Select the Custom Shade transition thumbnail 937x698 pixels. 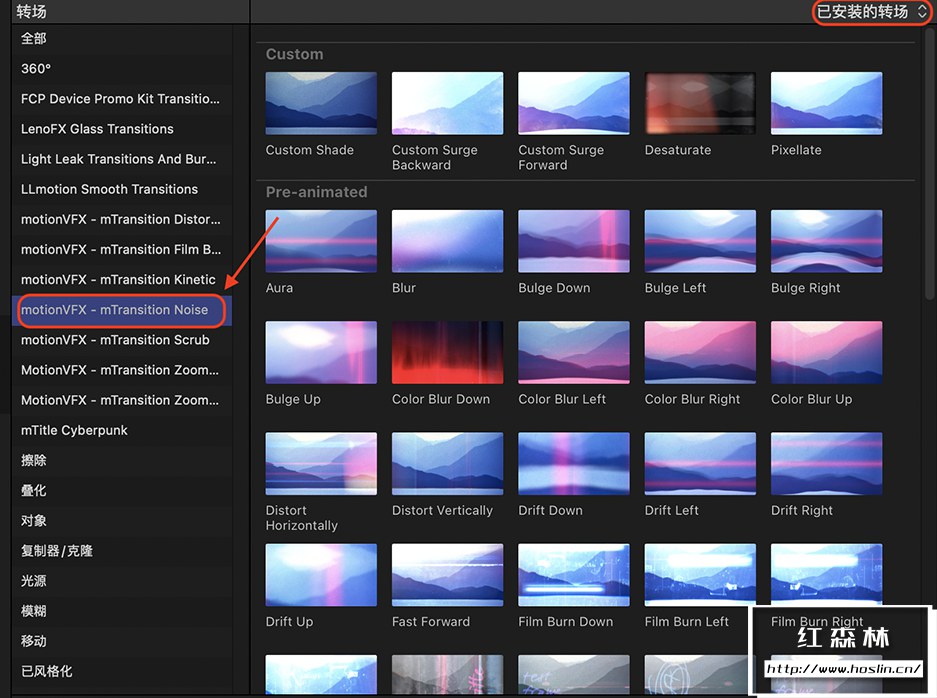[321, 103]
